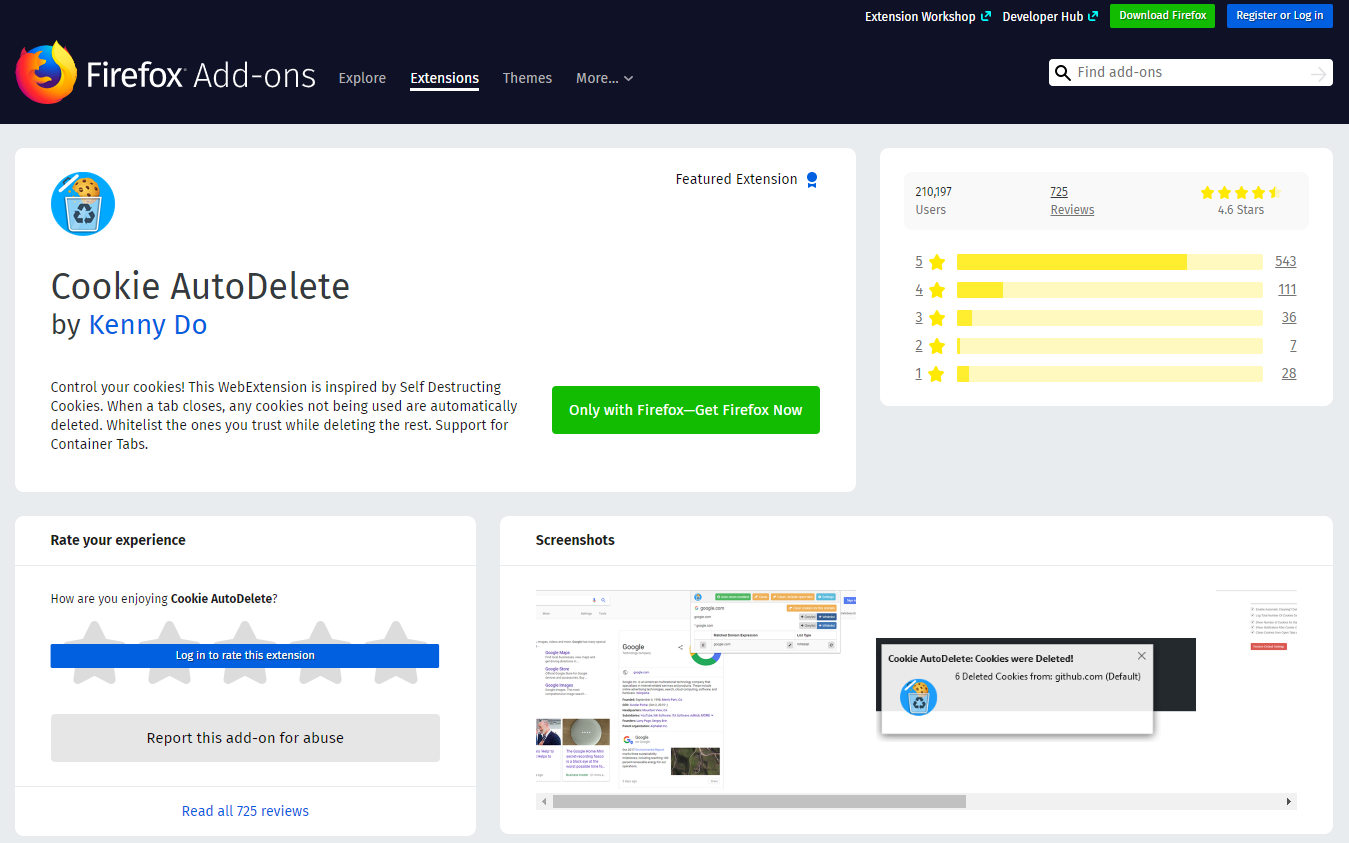Click the 5-star rating bar

(x=1110, y=262)
